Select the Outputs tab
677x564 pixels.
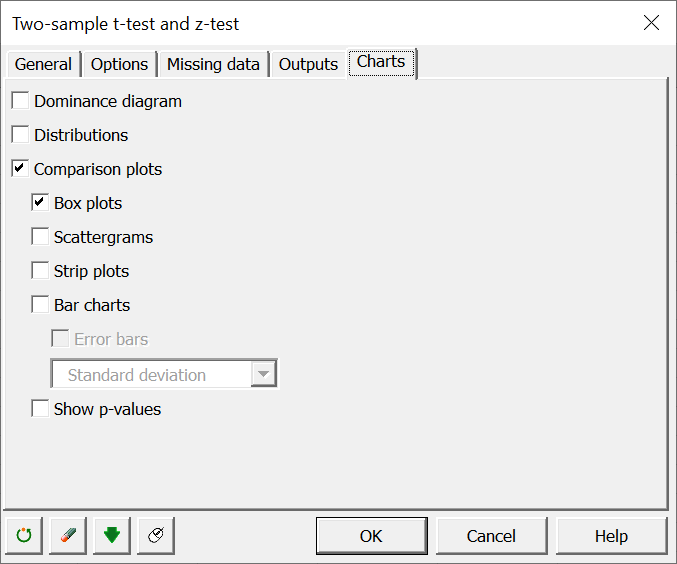point(308,64)
